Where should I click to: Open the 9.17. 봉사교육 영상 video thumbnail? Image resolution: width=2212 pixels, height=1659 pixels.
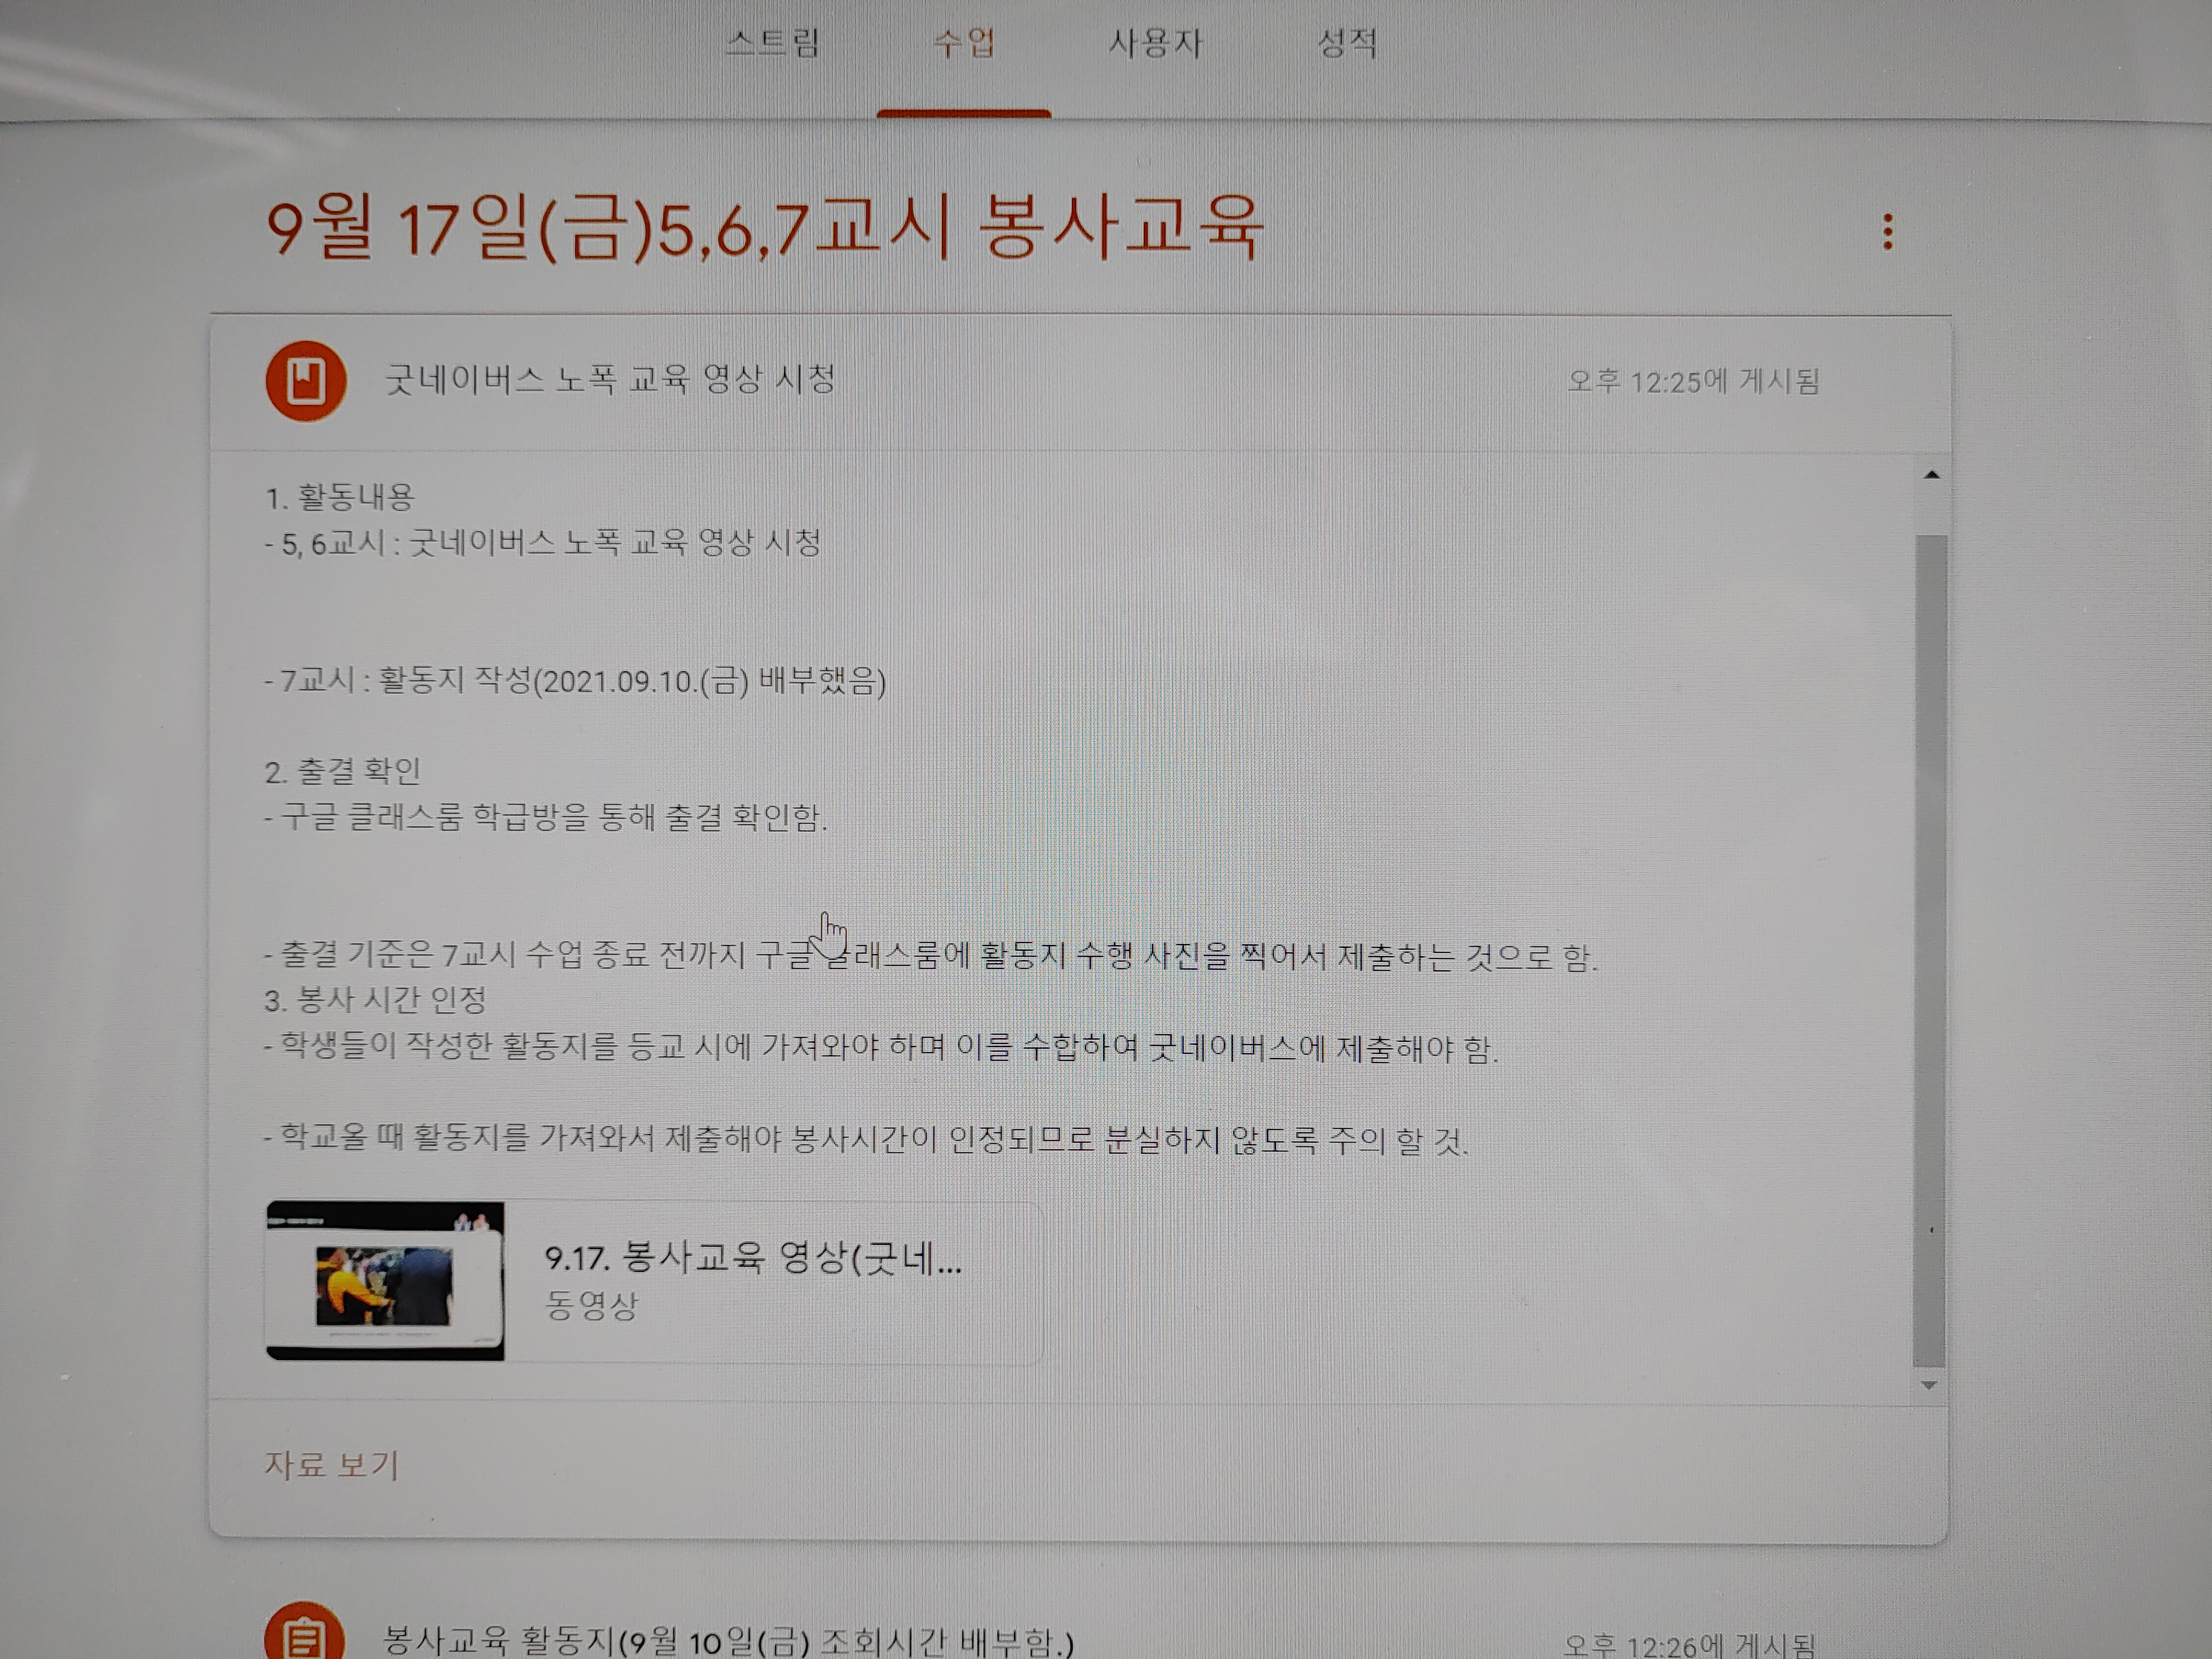tap(385, 1280)
